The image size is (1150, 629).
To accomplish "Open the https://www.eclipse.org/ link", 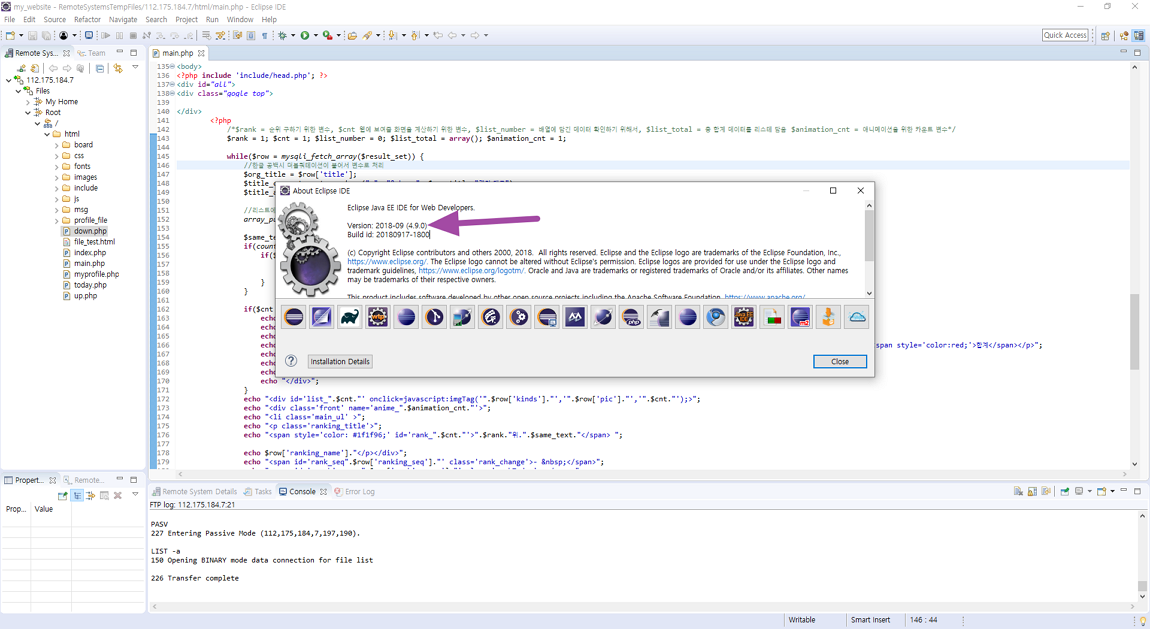I will click(387, 262).
